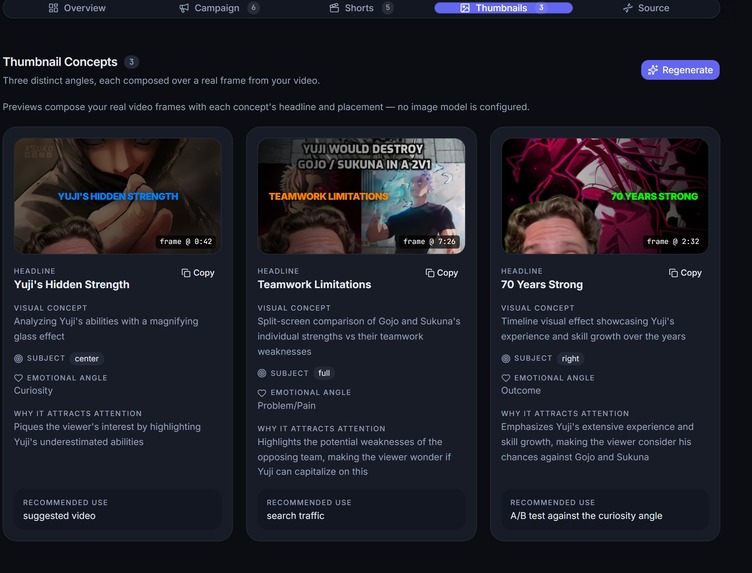Click the 'Yuji's Hidden Strength' headline text
The image size is (752, 573).
(71, 285)
